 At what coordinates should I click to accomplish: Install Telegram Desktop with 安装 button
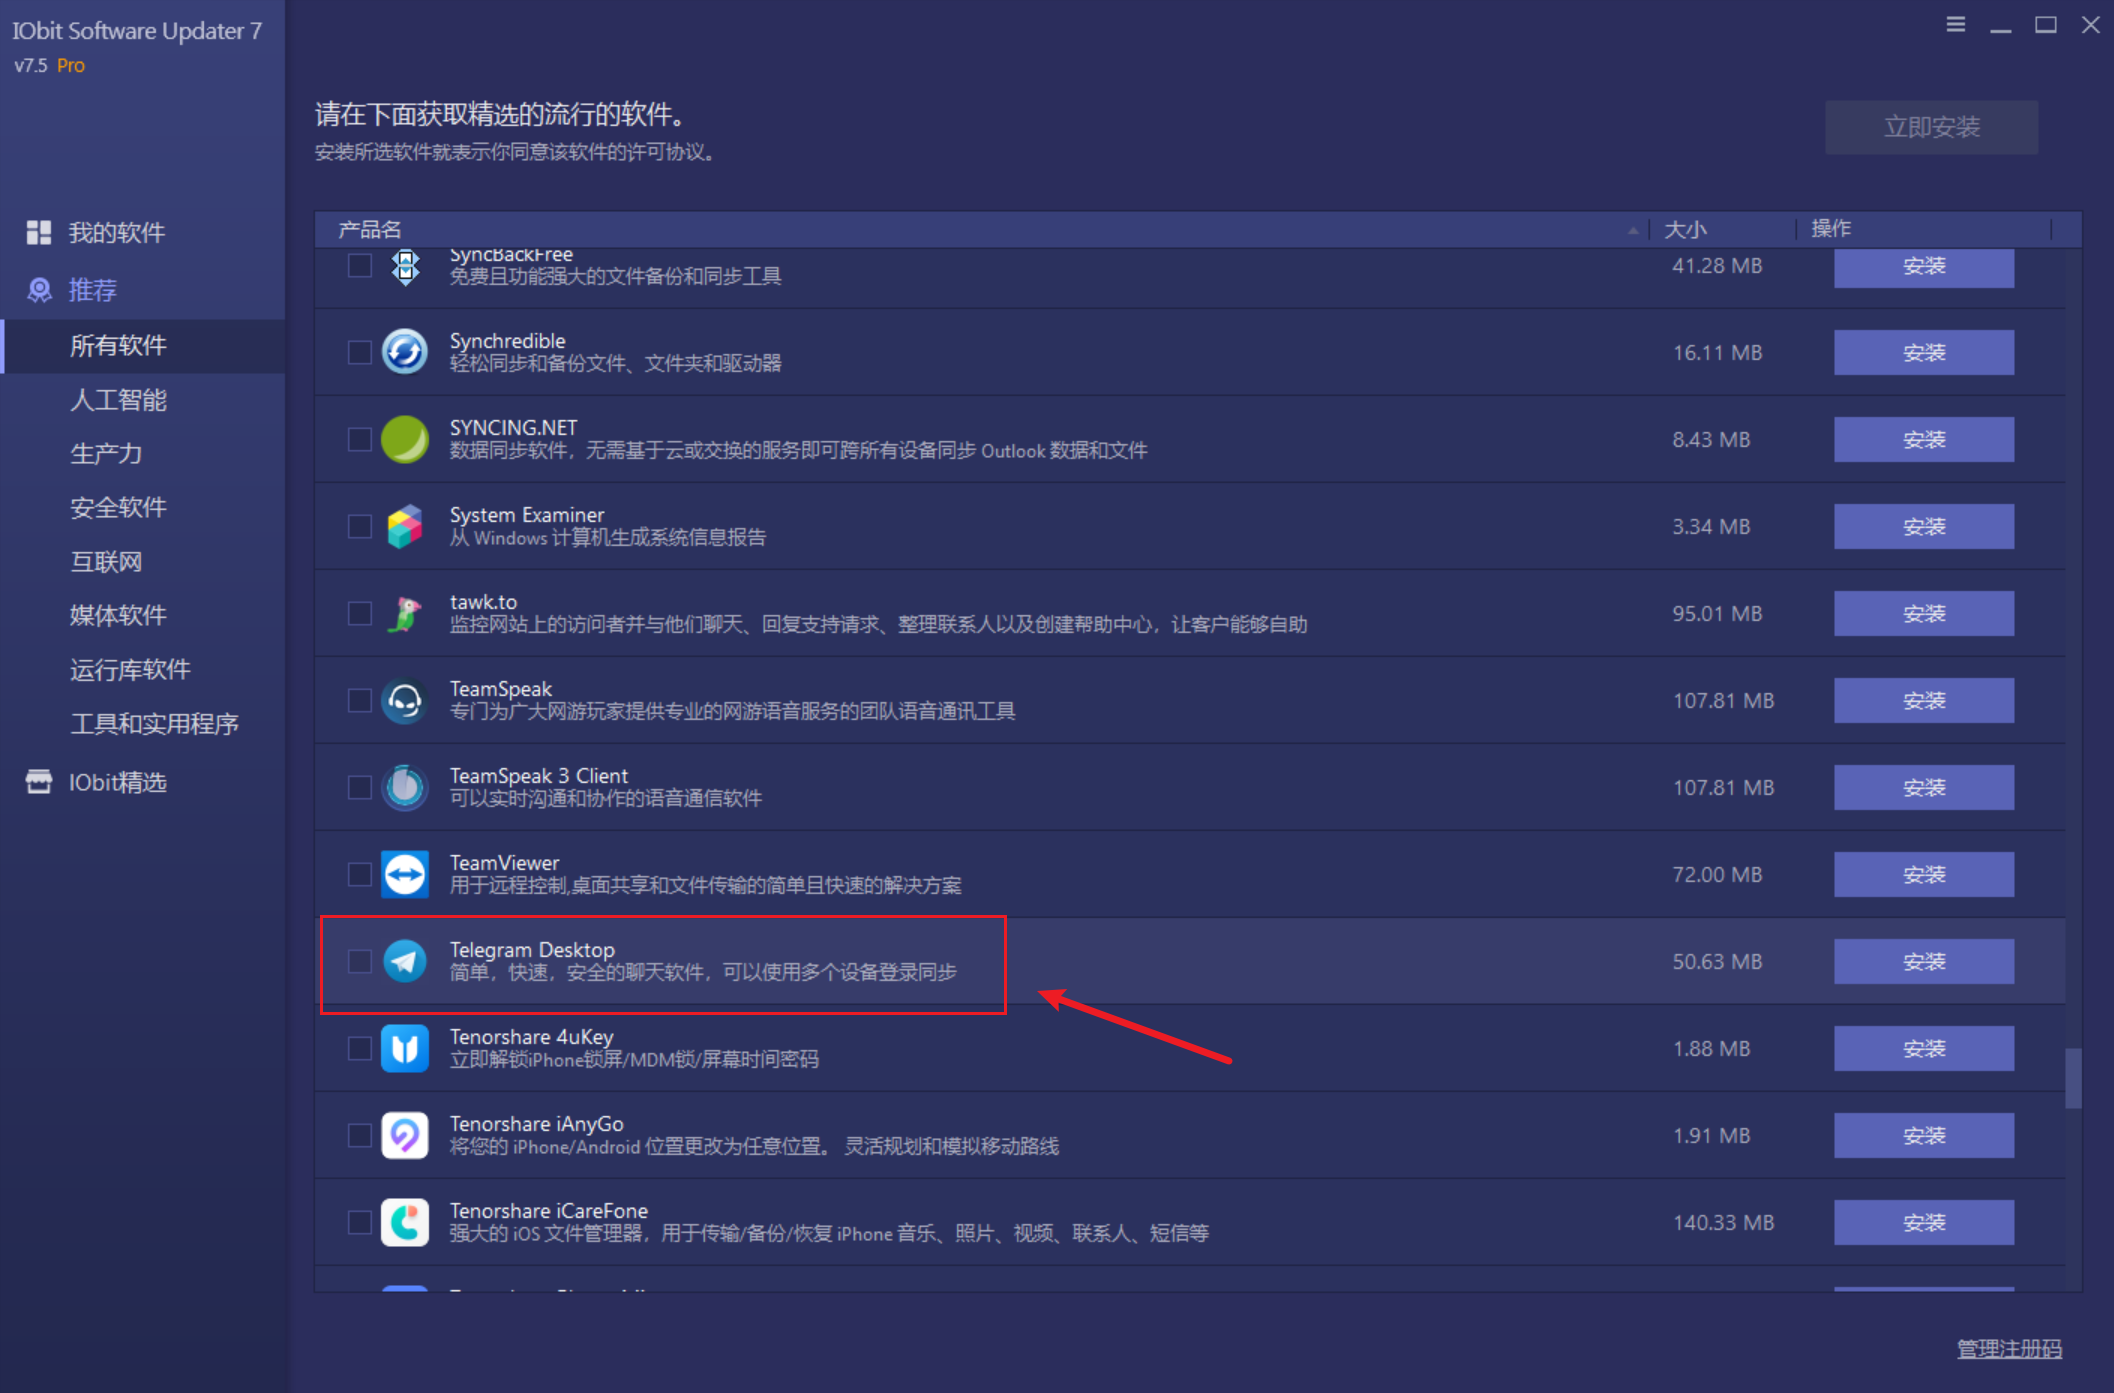[1923, 961]
